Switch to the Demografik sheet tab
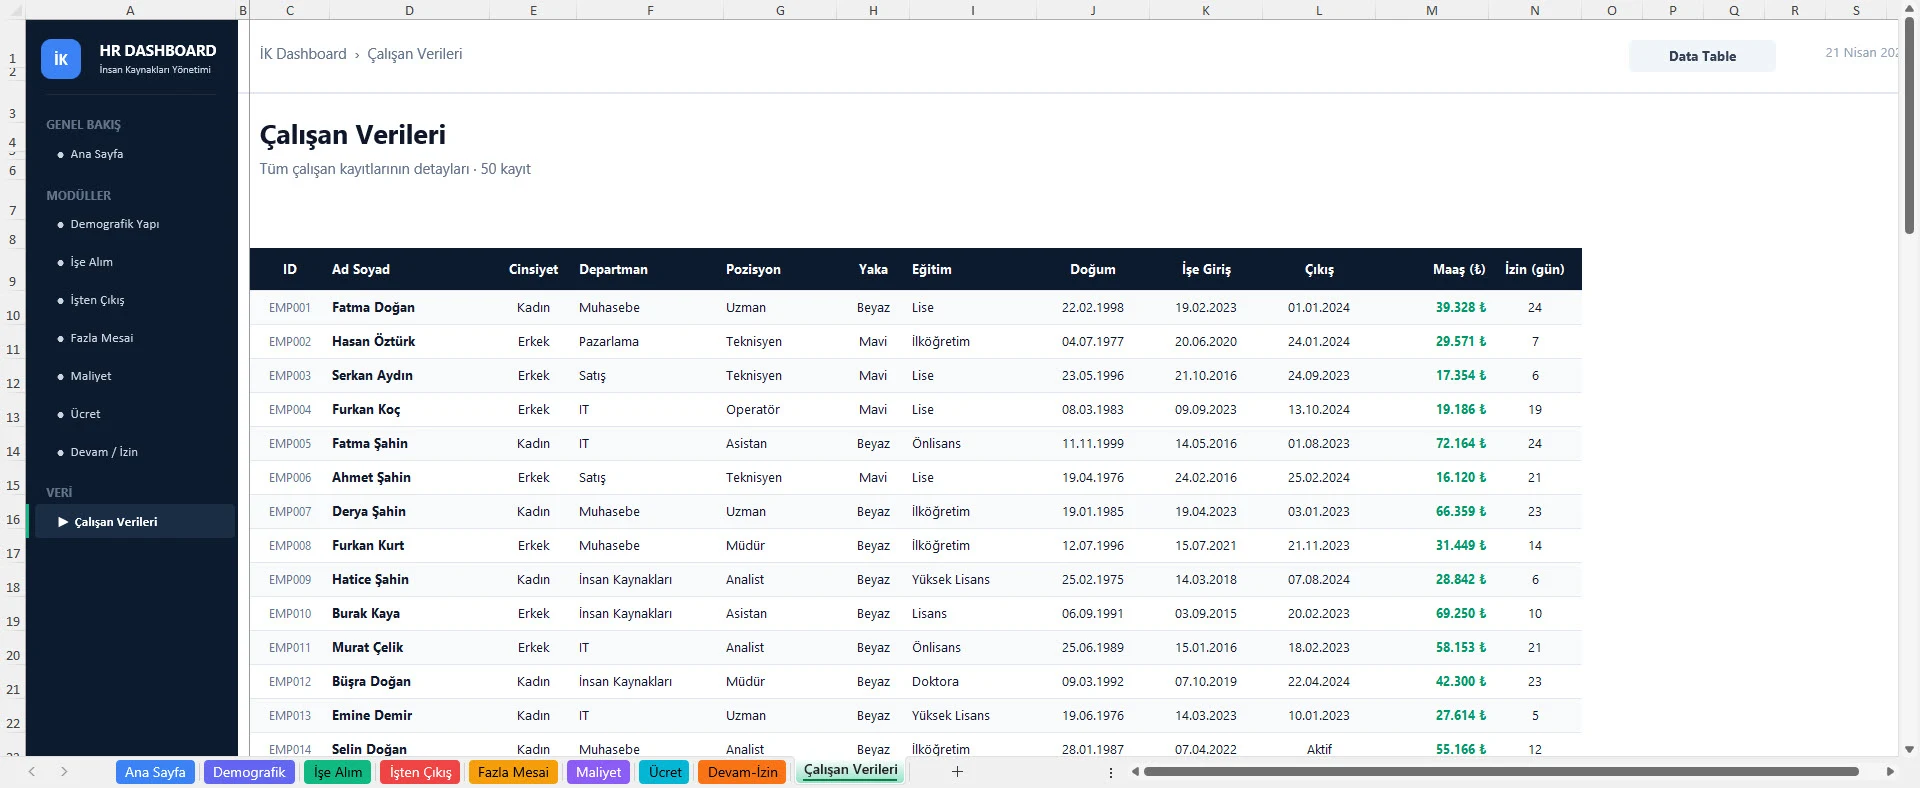The image size is (1920, 788). click(x=249, y=772)
